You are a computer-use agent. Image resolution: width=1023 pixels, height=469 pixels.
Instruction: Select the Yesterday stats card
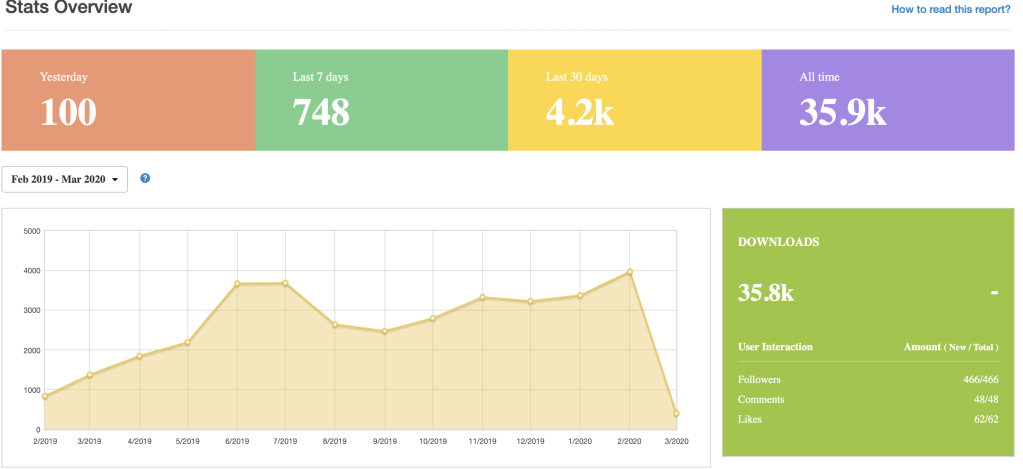(128, 100)
